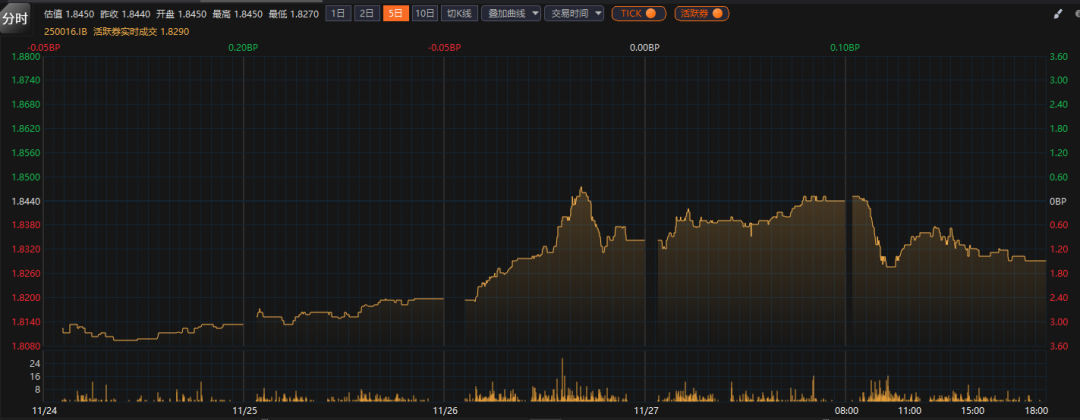
Task: Select the 2日 time range
Action: click(368, 13)
